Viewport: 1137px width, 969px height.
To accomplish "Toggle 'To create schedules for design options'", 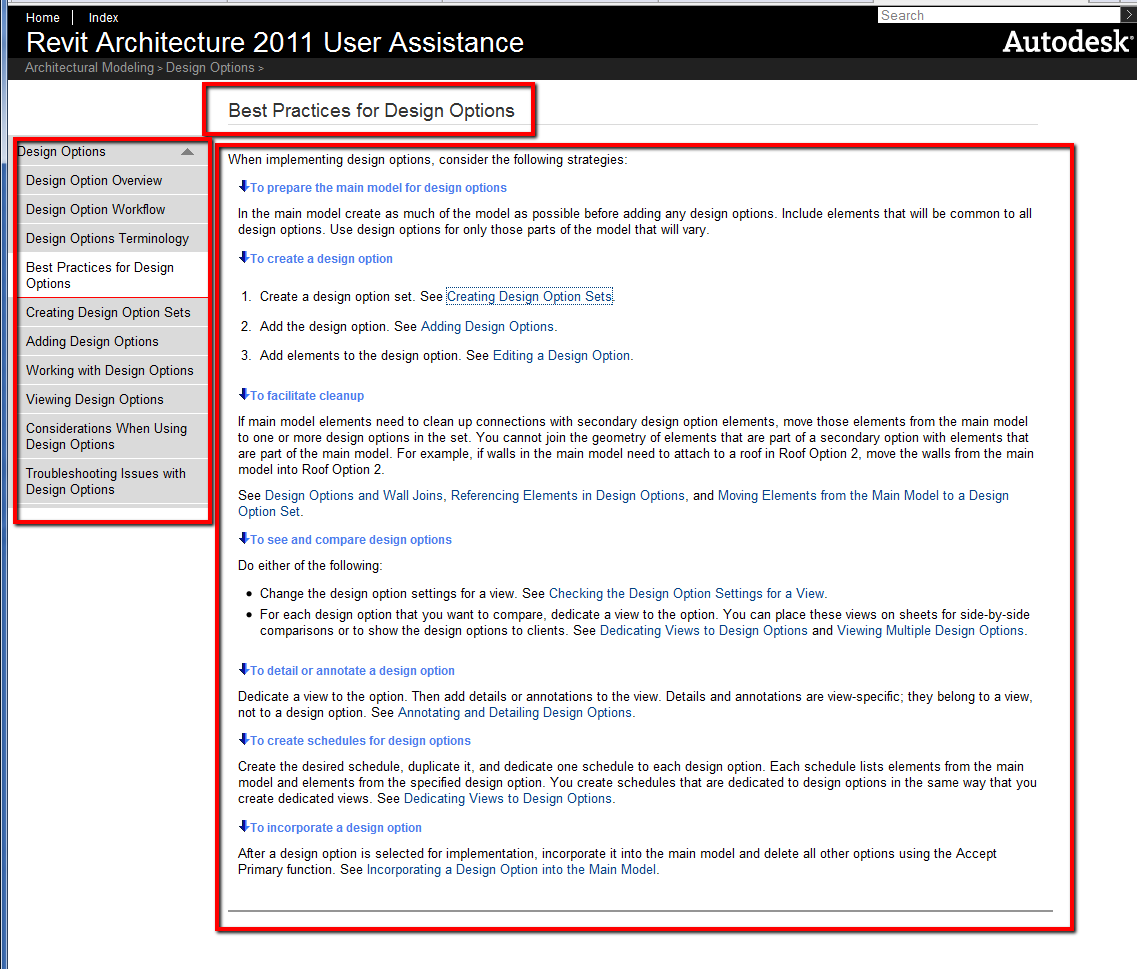I will point(355,740).
